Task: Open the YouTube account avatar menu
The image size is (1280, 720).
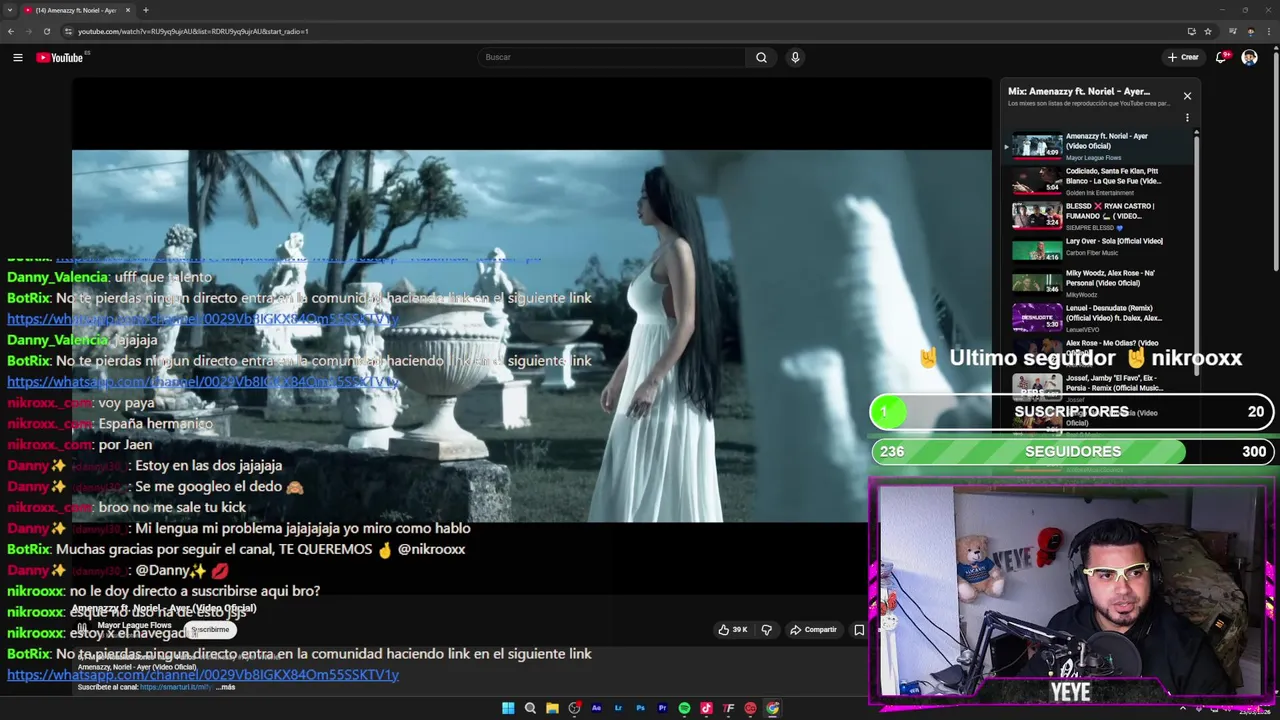Action: coord(1249,57)
